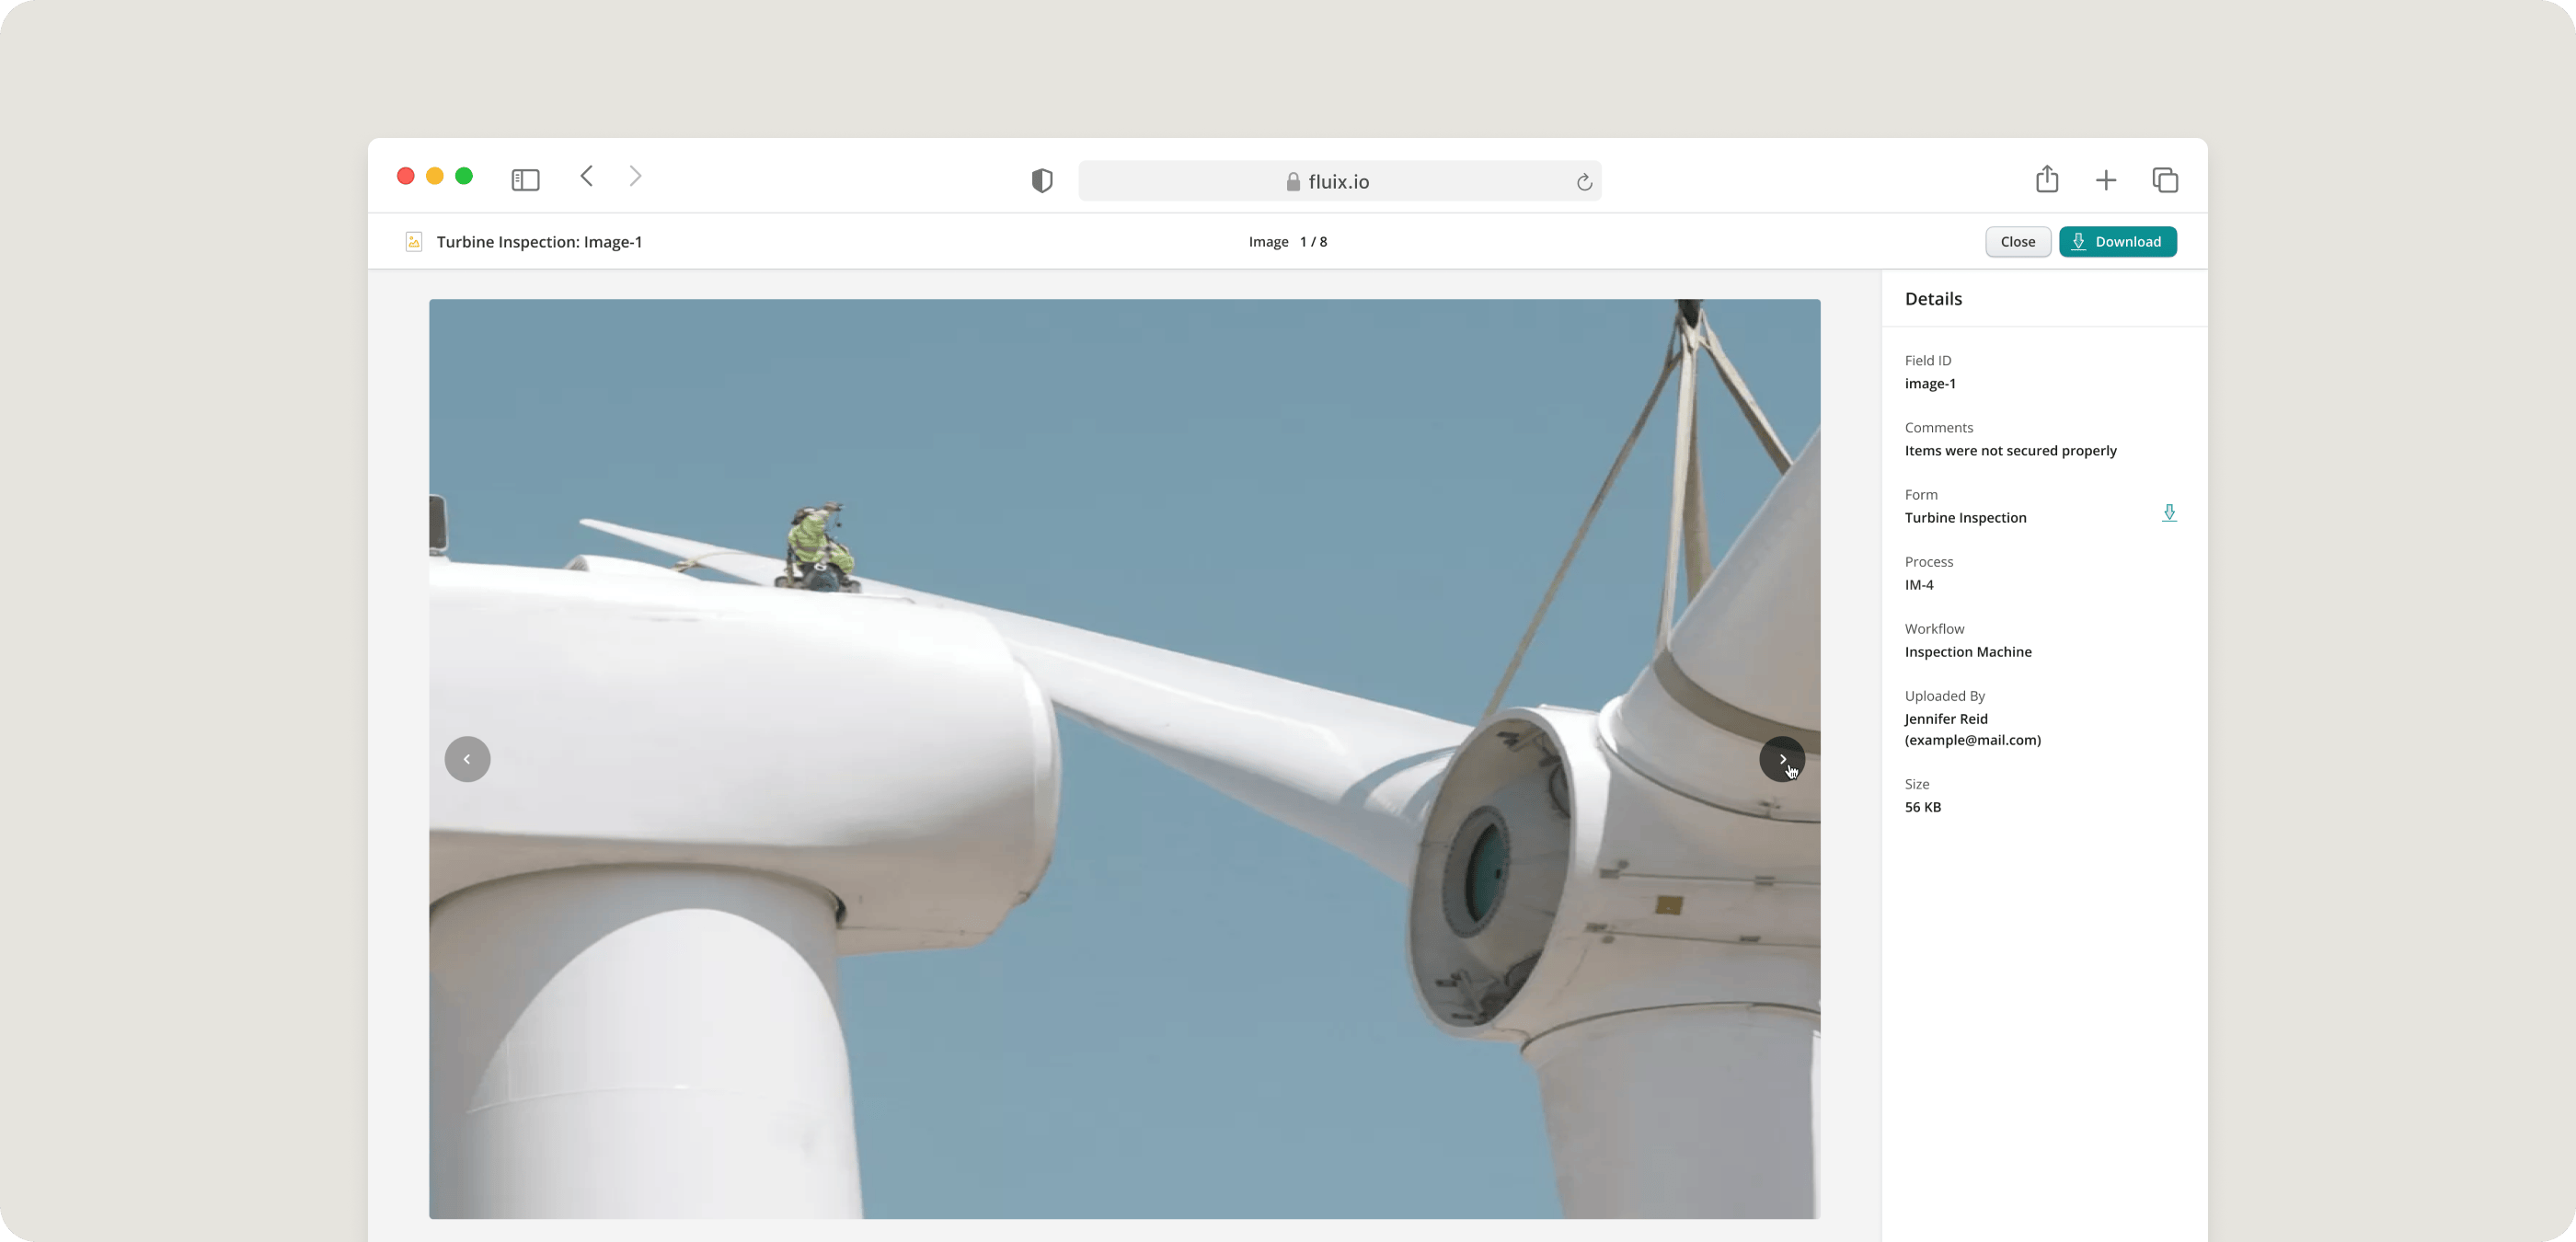Open a new tab with plus icon
The height and width of the screenshot is (1242, 2576).
coord(2105,180)
